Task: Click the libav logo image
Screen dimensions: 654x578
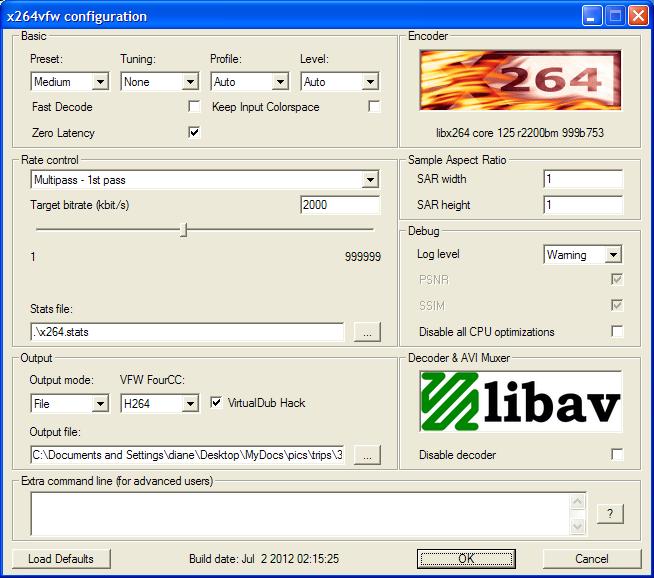Action: tap(520, 402)
